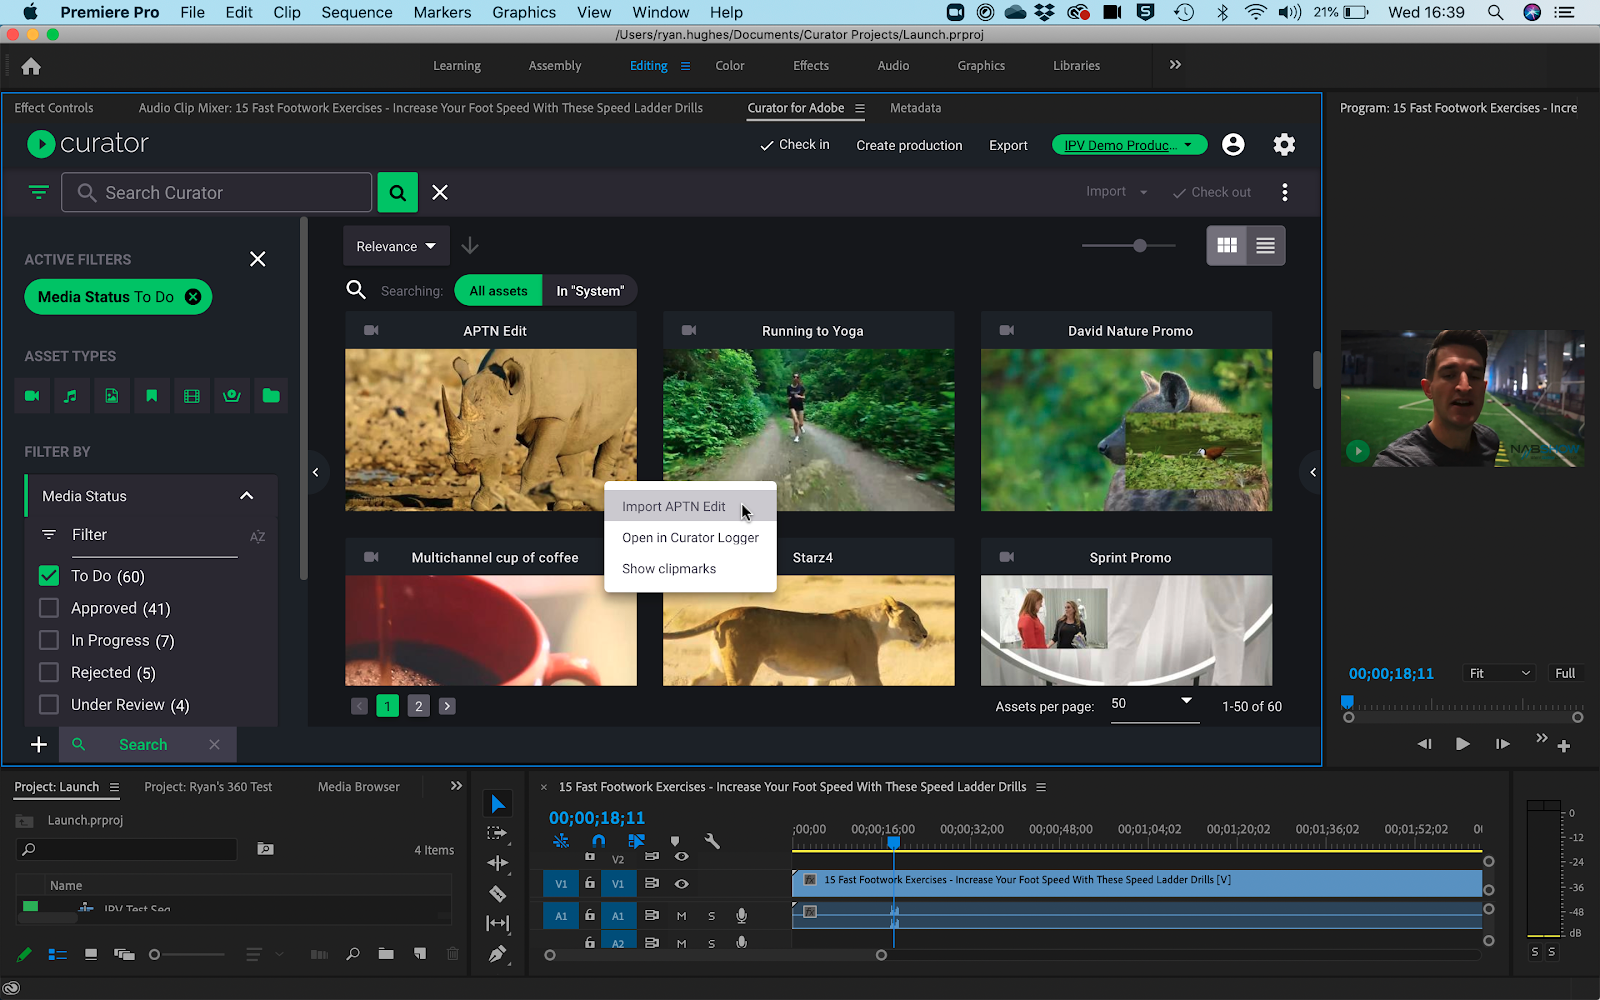Adjust the thumbnail size slider
Viewport: 1600px width, 1000px height.
(1139, 246)
